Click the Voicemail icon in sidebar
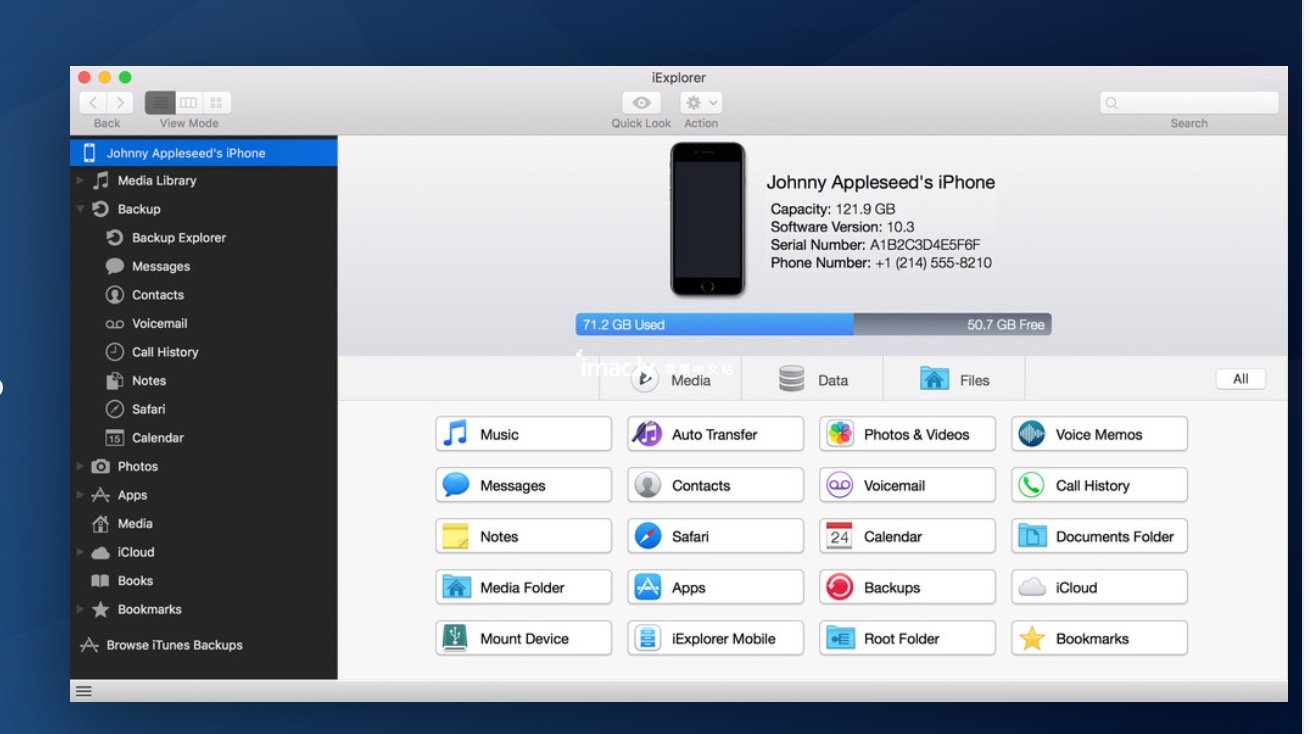Image resolution: width=1310 pixels, height=734 pixels. 115,324
